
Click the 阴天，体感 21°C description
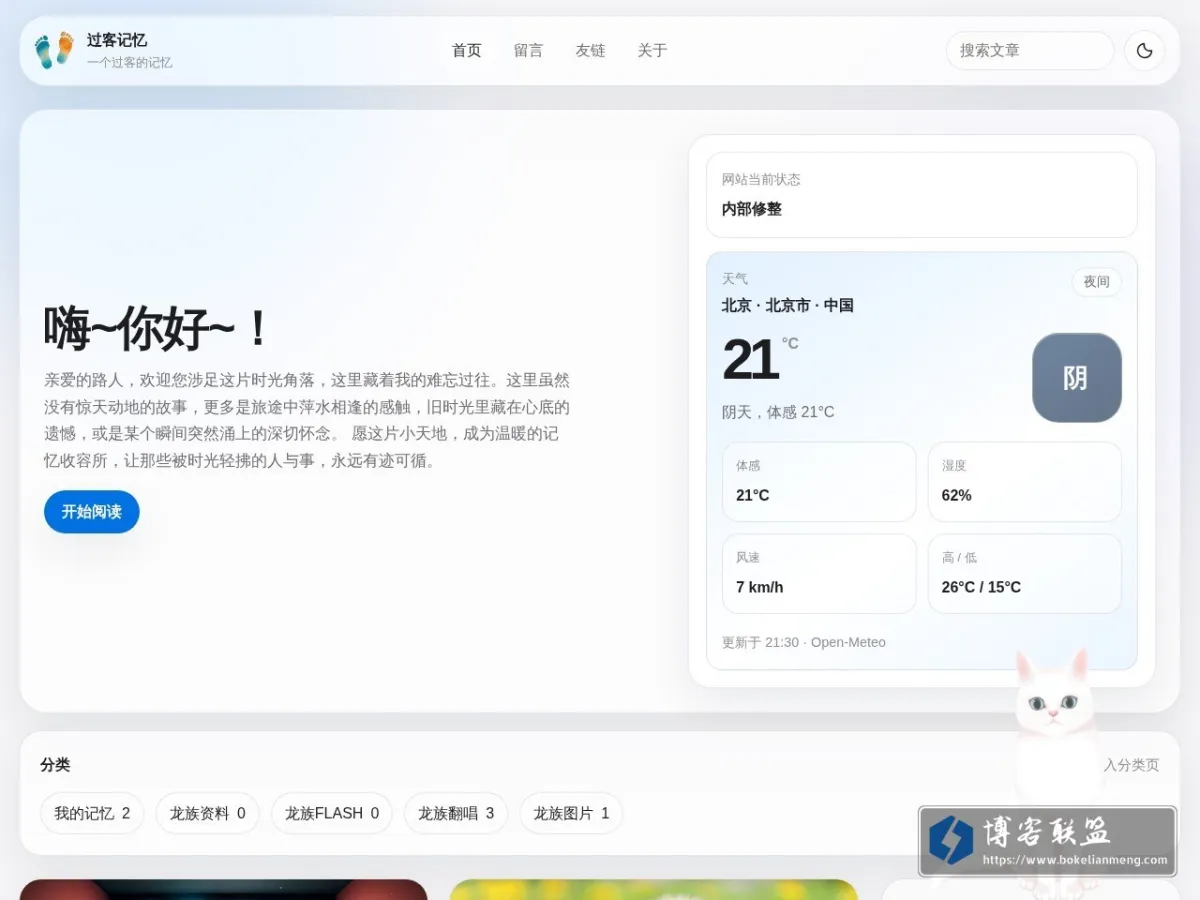pyautogui.click(x=778, y=412)
